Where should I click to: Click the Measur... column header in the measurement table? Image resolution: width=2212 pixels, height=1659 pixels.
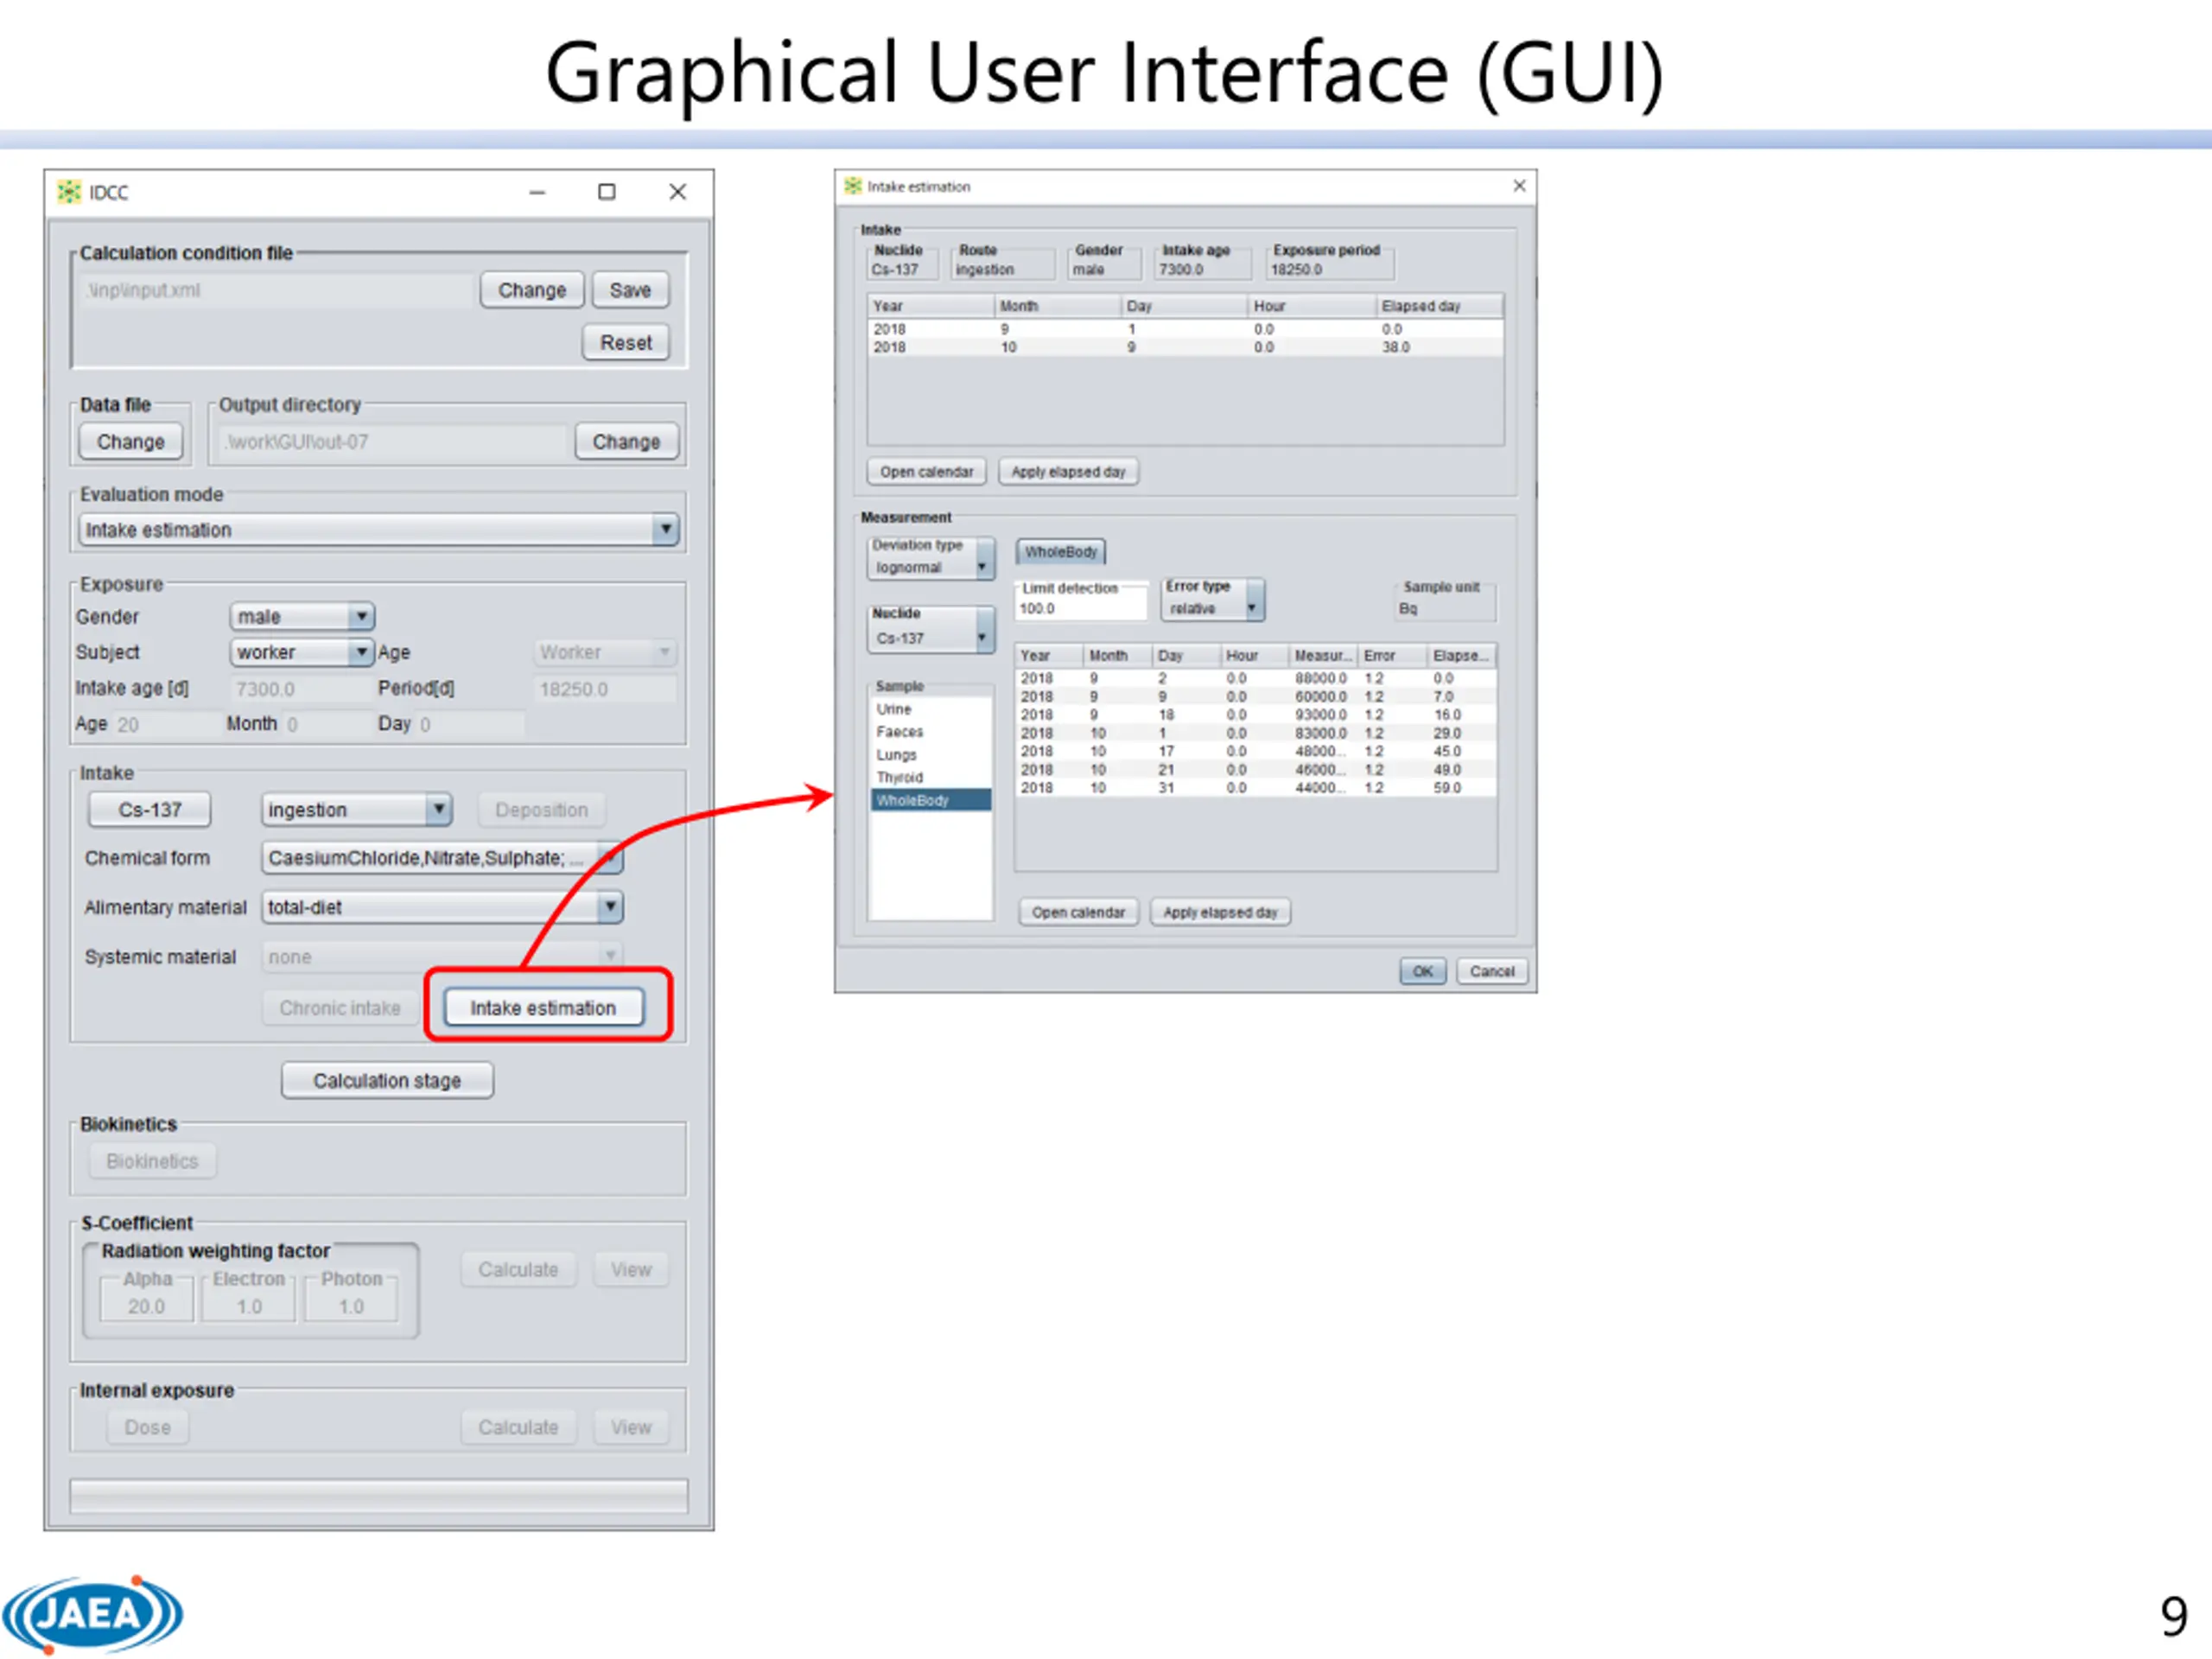[x=1323, y=656]
